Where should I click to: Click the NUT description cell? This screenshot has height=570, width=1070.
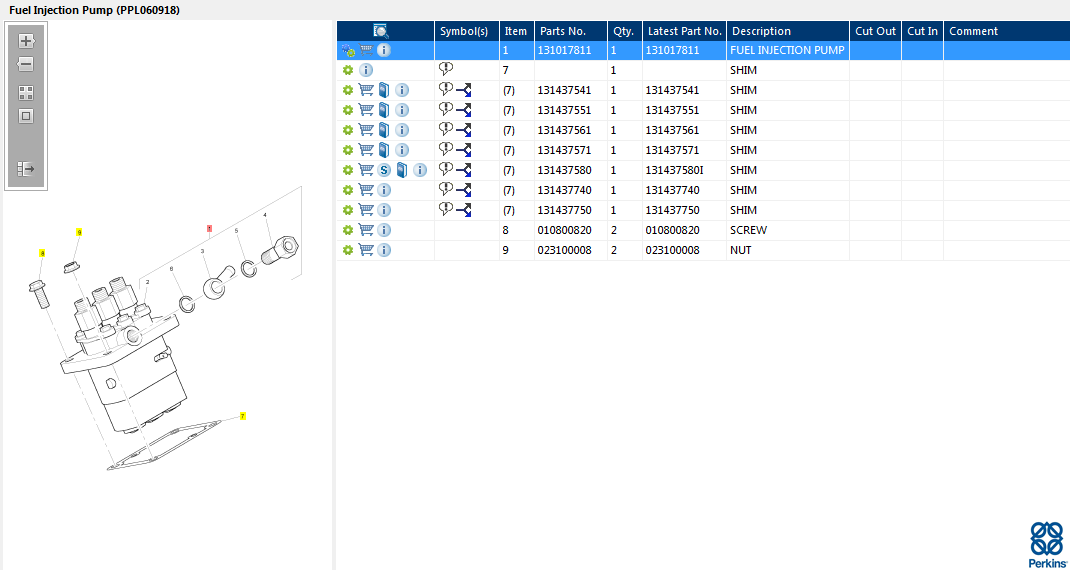click(x=787, y=251)
